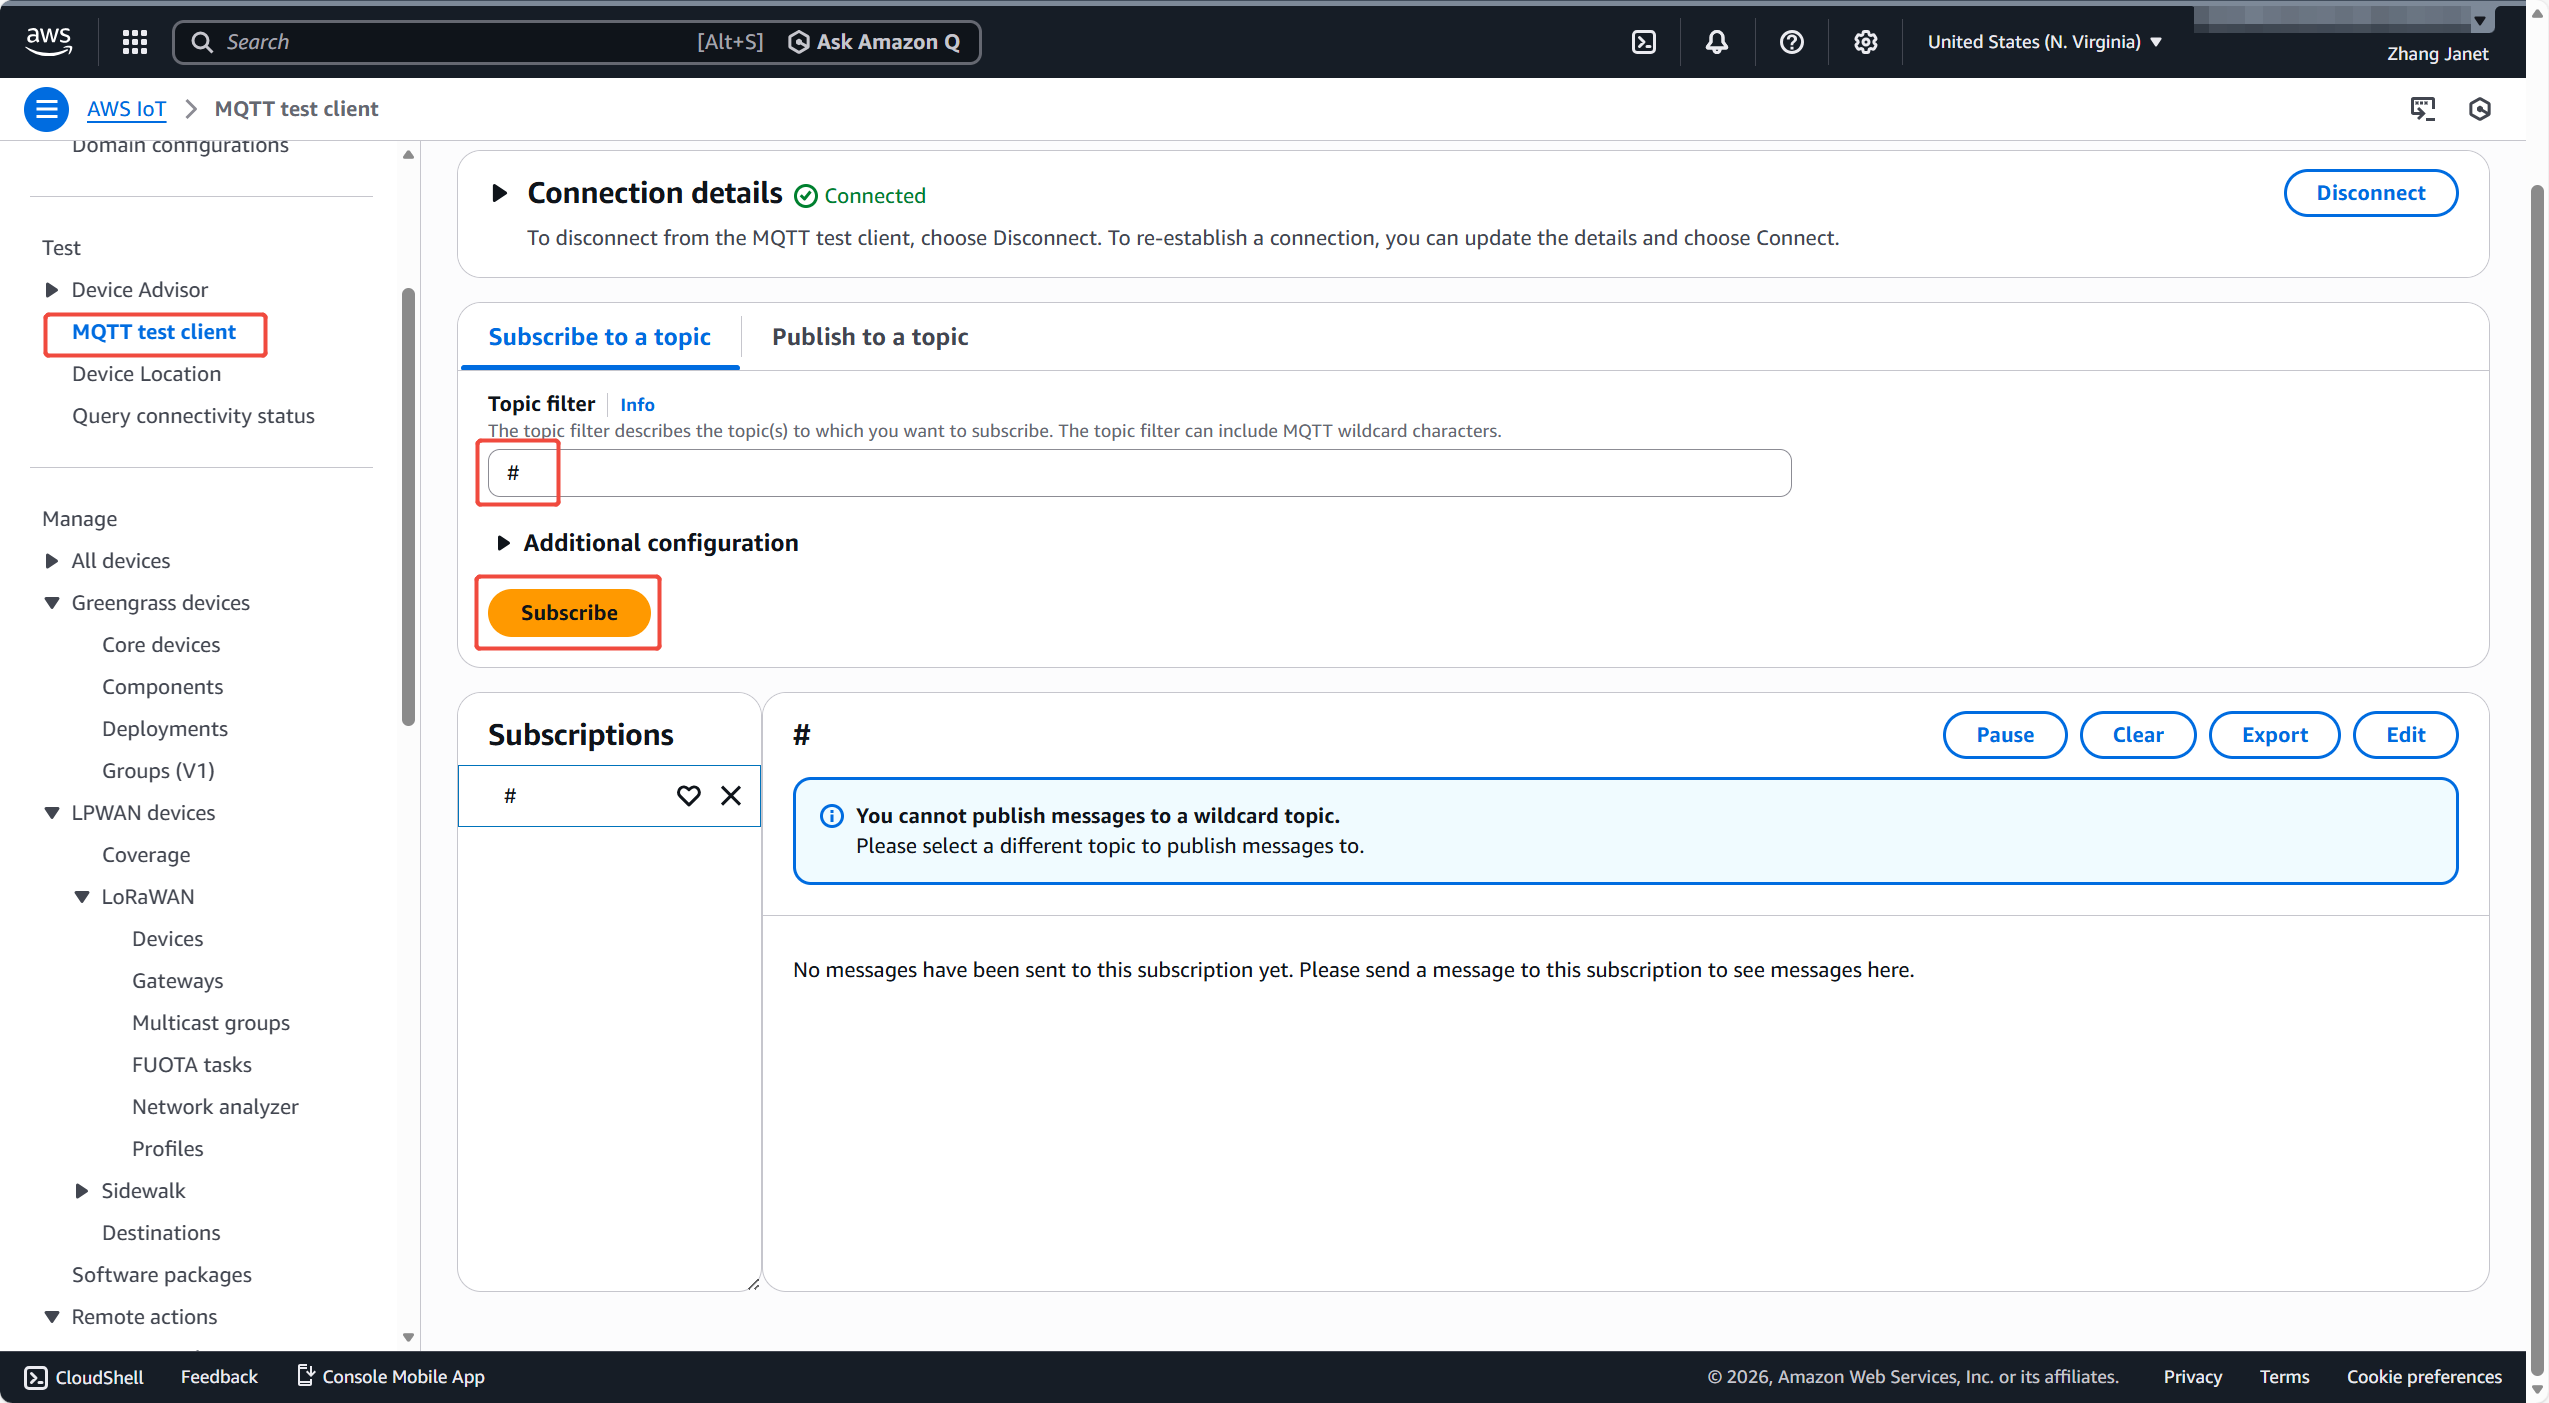Expand the Connection details section
2549x1403 pixels.
coord(500,193)
